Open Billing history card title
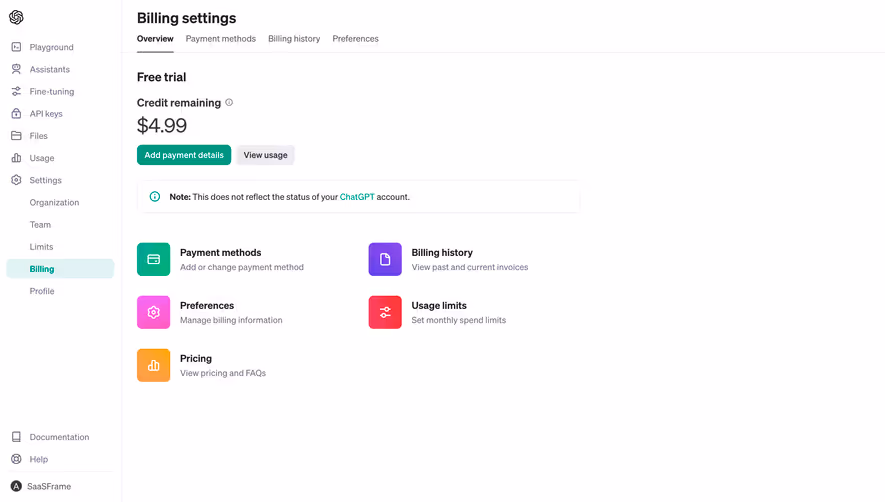Screen dimensions: 885x502 click(442, 252)
